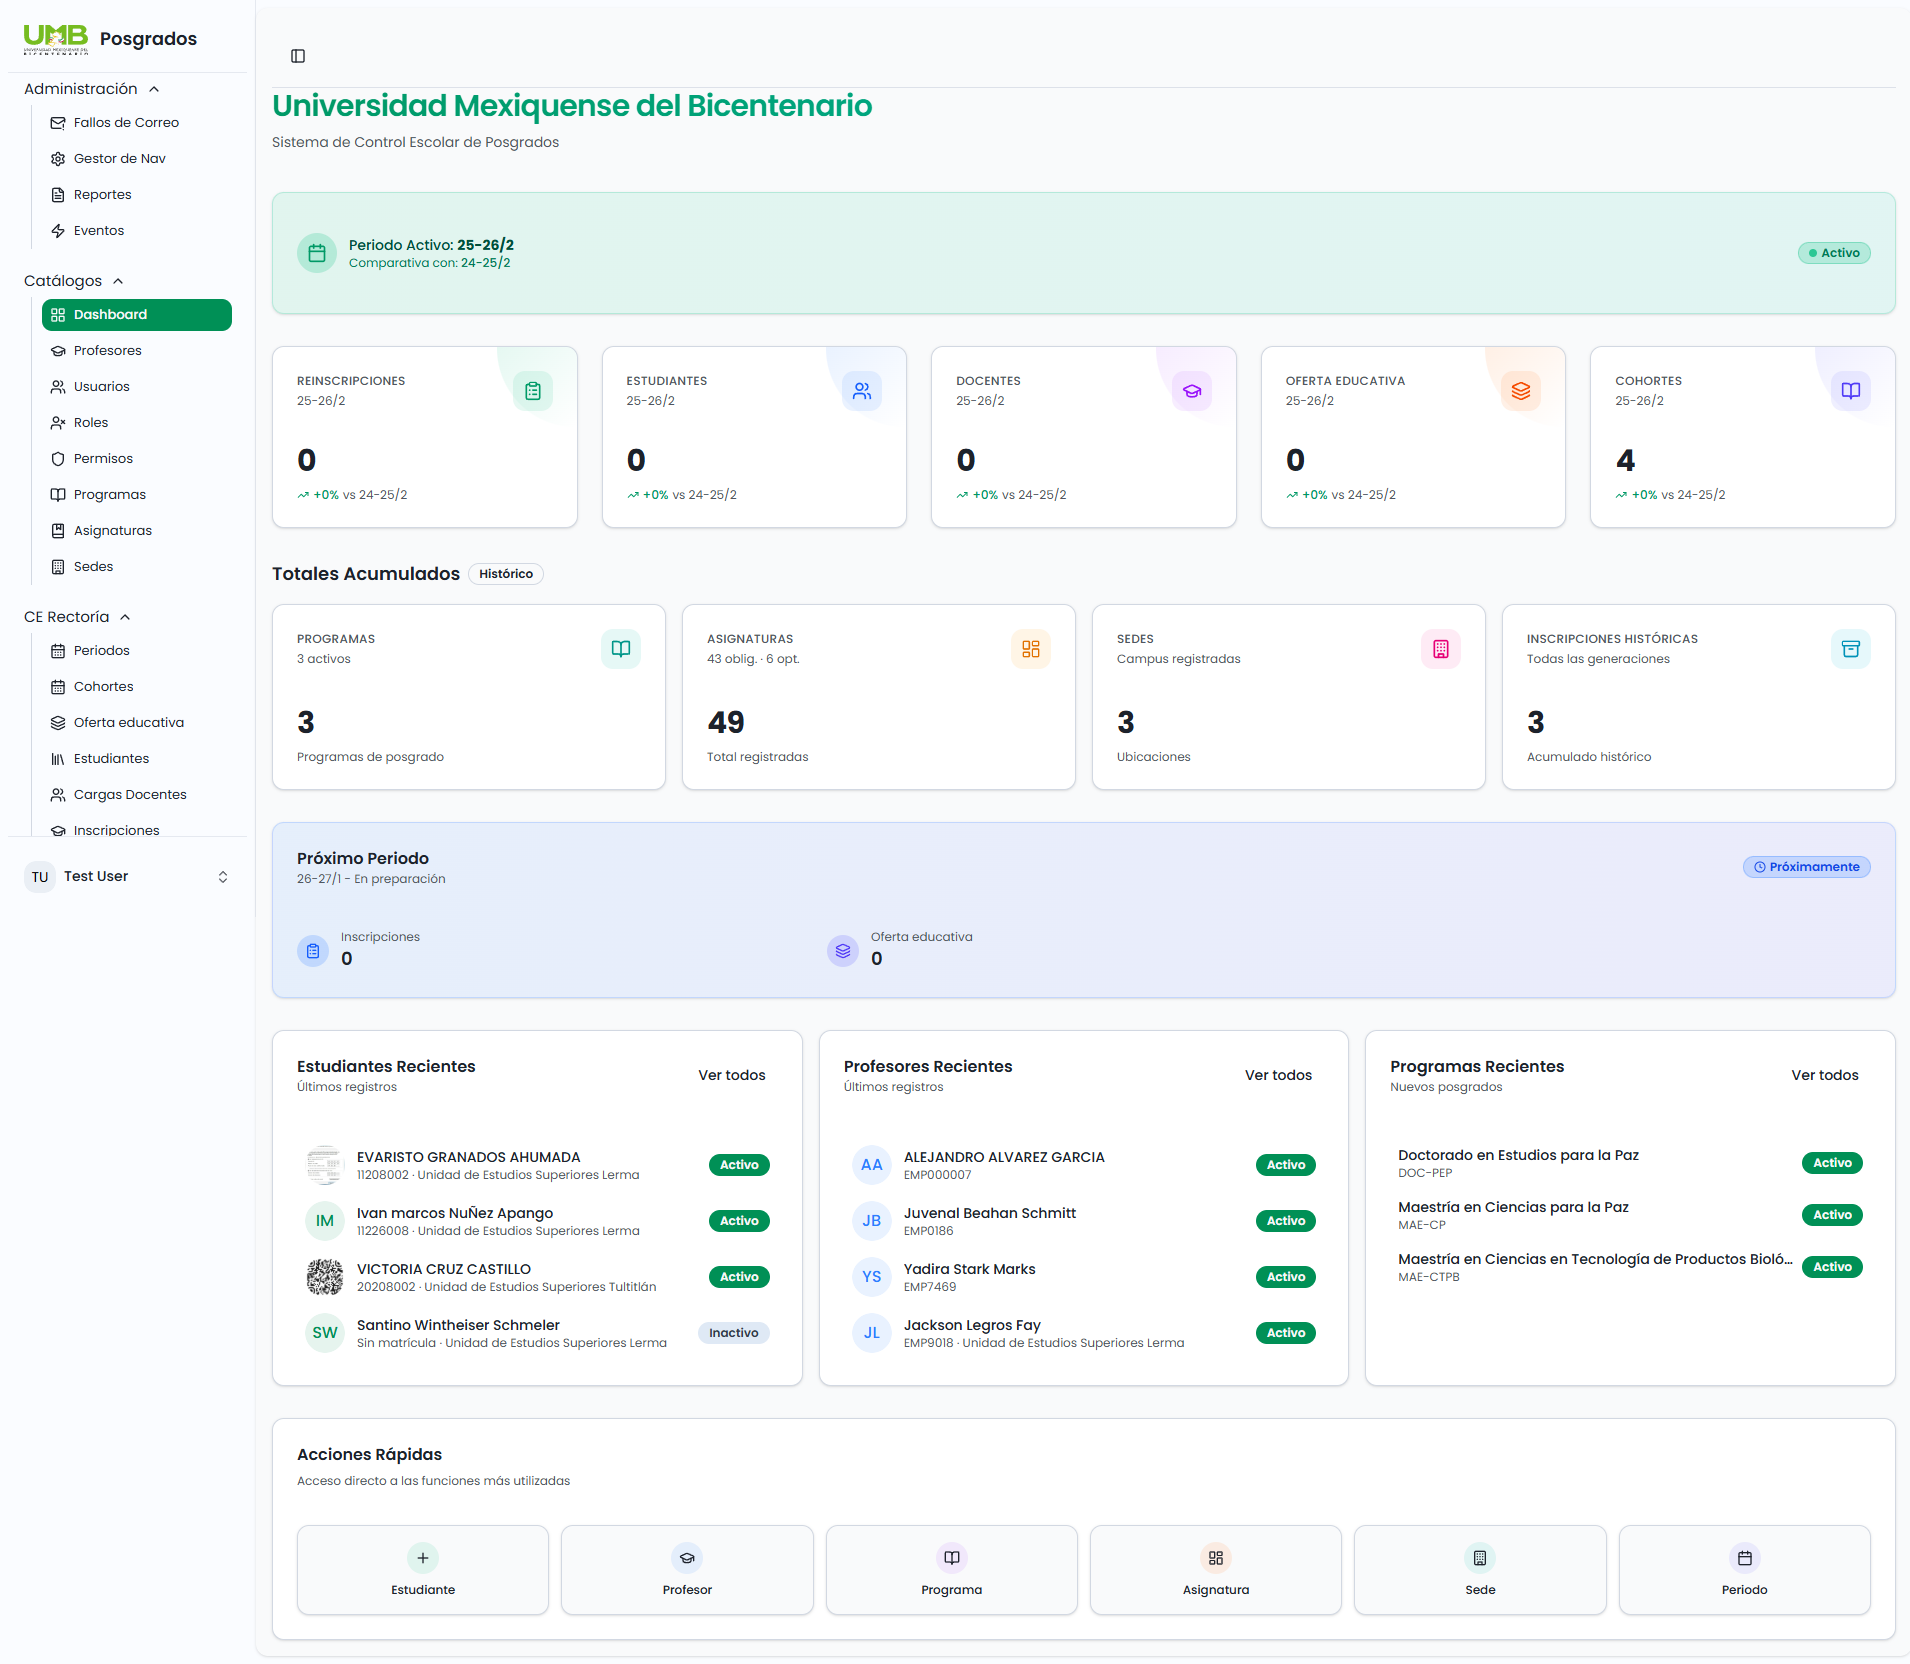Click the Sede quick action button
Viewport: 1910px width, 1664px height.
(1480, 1570)
